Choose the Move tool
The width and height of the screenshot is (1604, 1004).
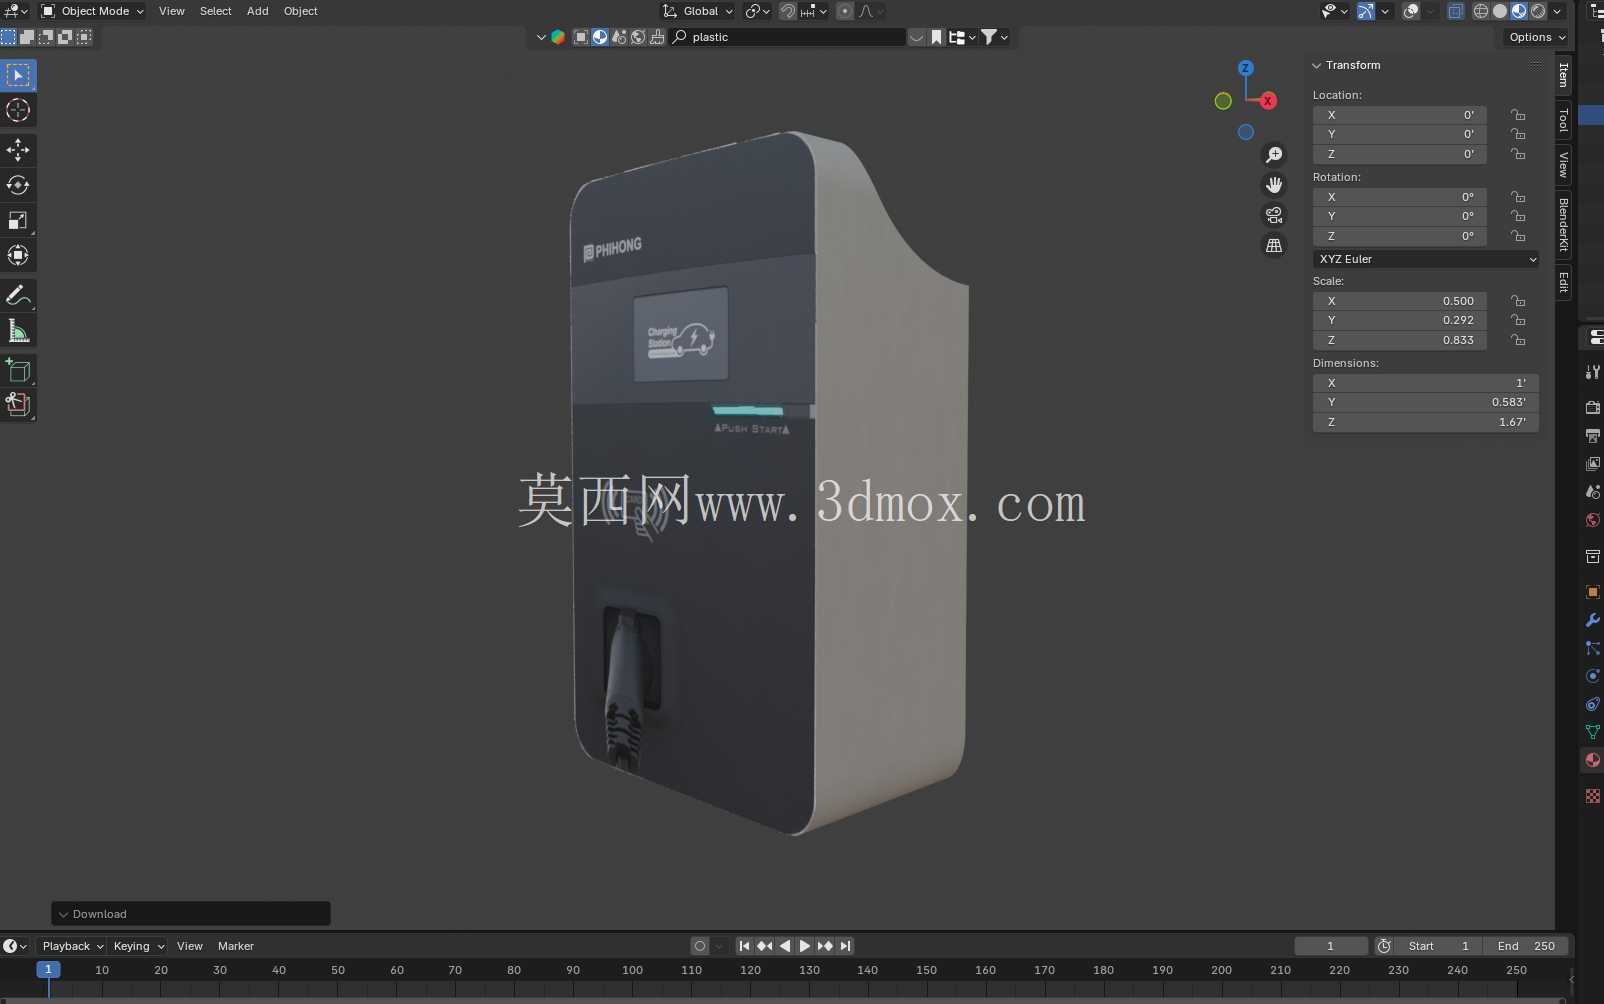[x=18, y=150]
